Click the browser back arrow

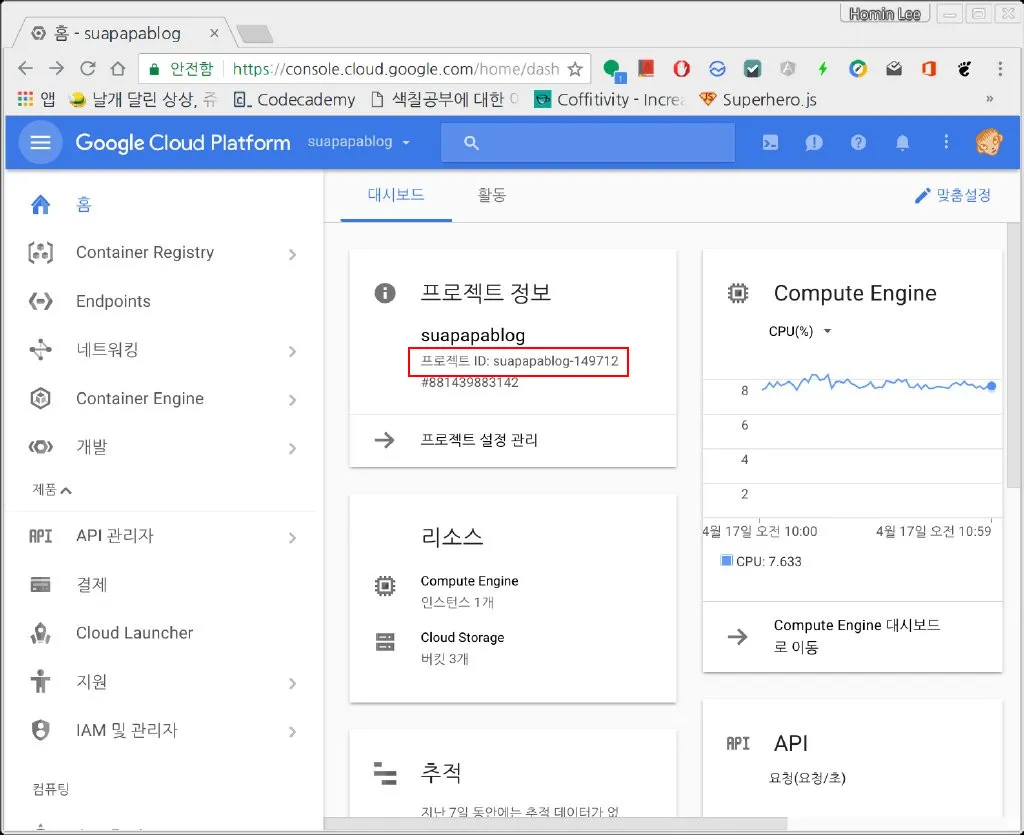point(25,69)
